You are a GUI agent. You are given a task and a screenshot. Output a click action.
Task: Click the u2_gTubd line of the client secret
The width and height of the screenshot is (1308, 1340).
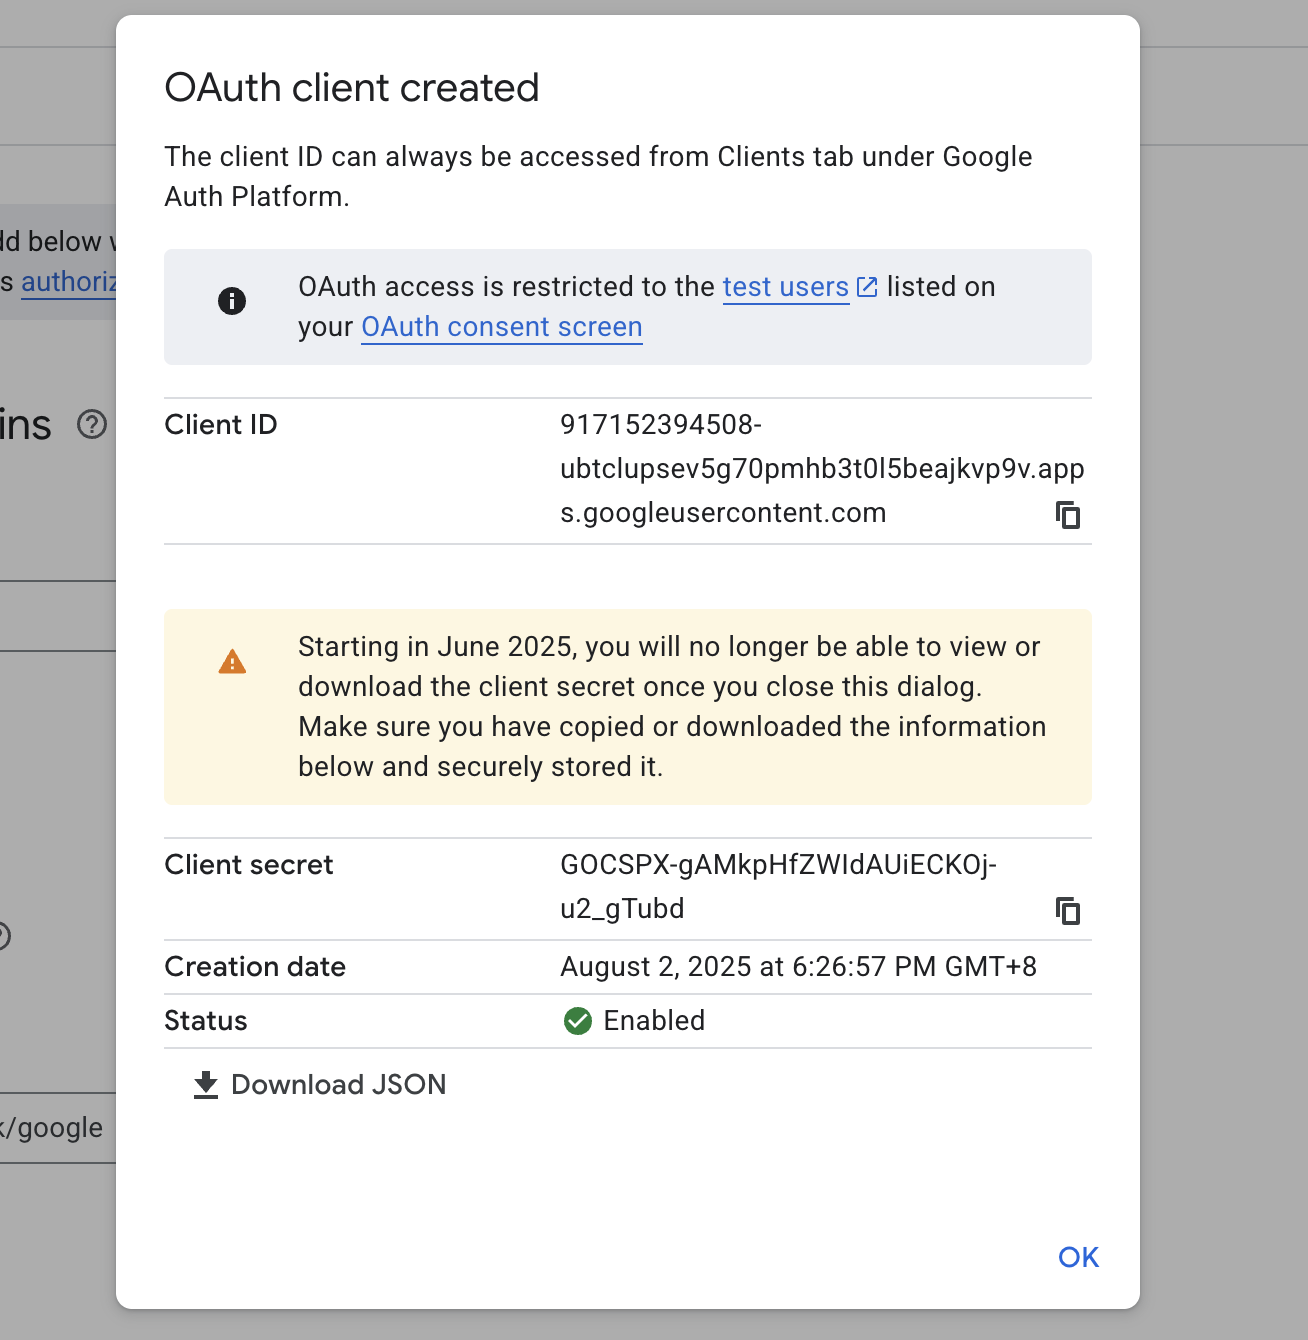click(x=622, y=909)
